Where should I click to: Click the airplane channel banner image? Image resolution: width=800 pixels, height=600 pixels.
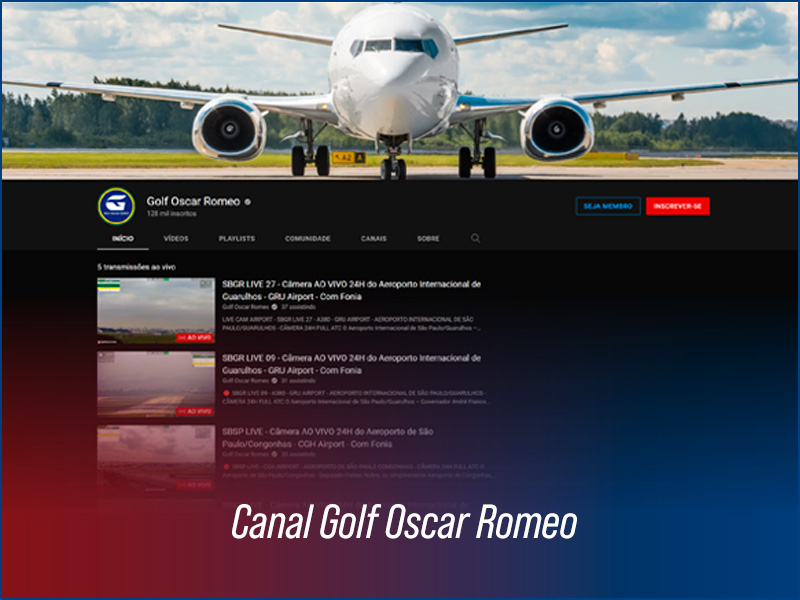click(x=400, y=91)
